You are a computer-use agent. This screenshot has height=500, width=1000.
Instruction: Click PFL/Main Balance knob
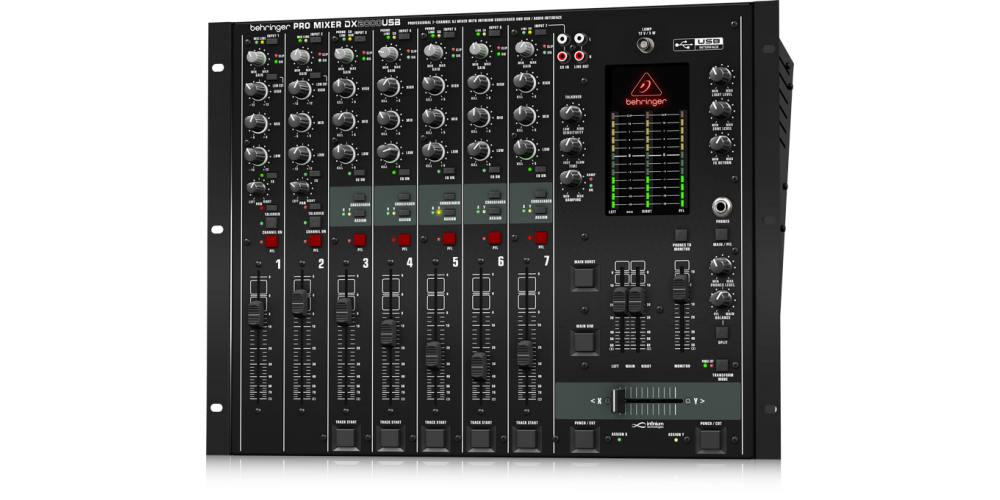[x=721, y=298]
